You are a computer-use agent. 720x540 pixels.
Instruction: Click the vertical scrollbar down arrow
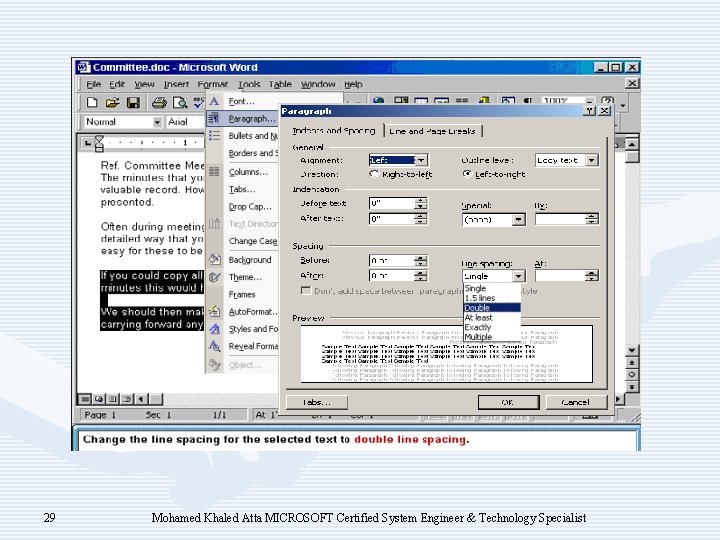(x=632, y=351)
